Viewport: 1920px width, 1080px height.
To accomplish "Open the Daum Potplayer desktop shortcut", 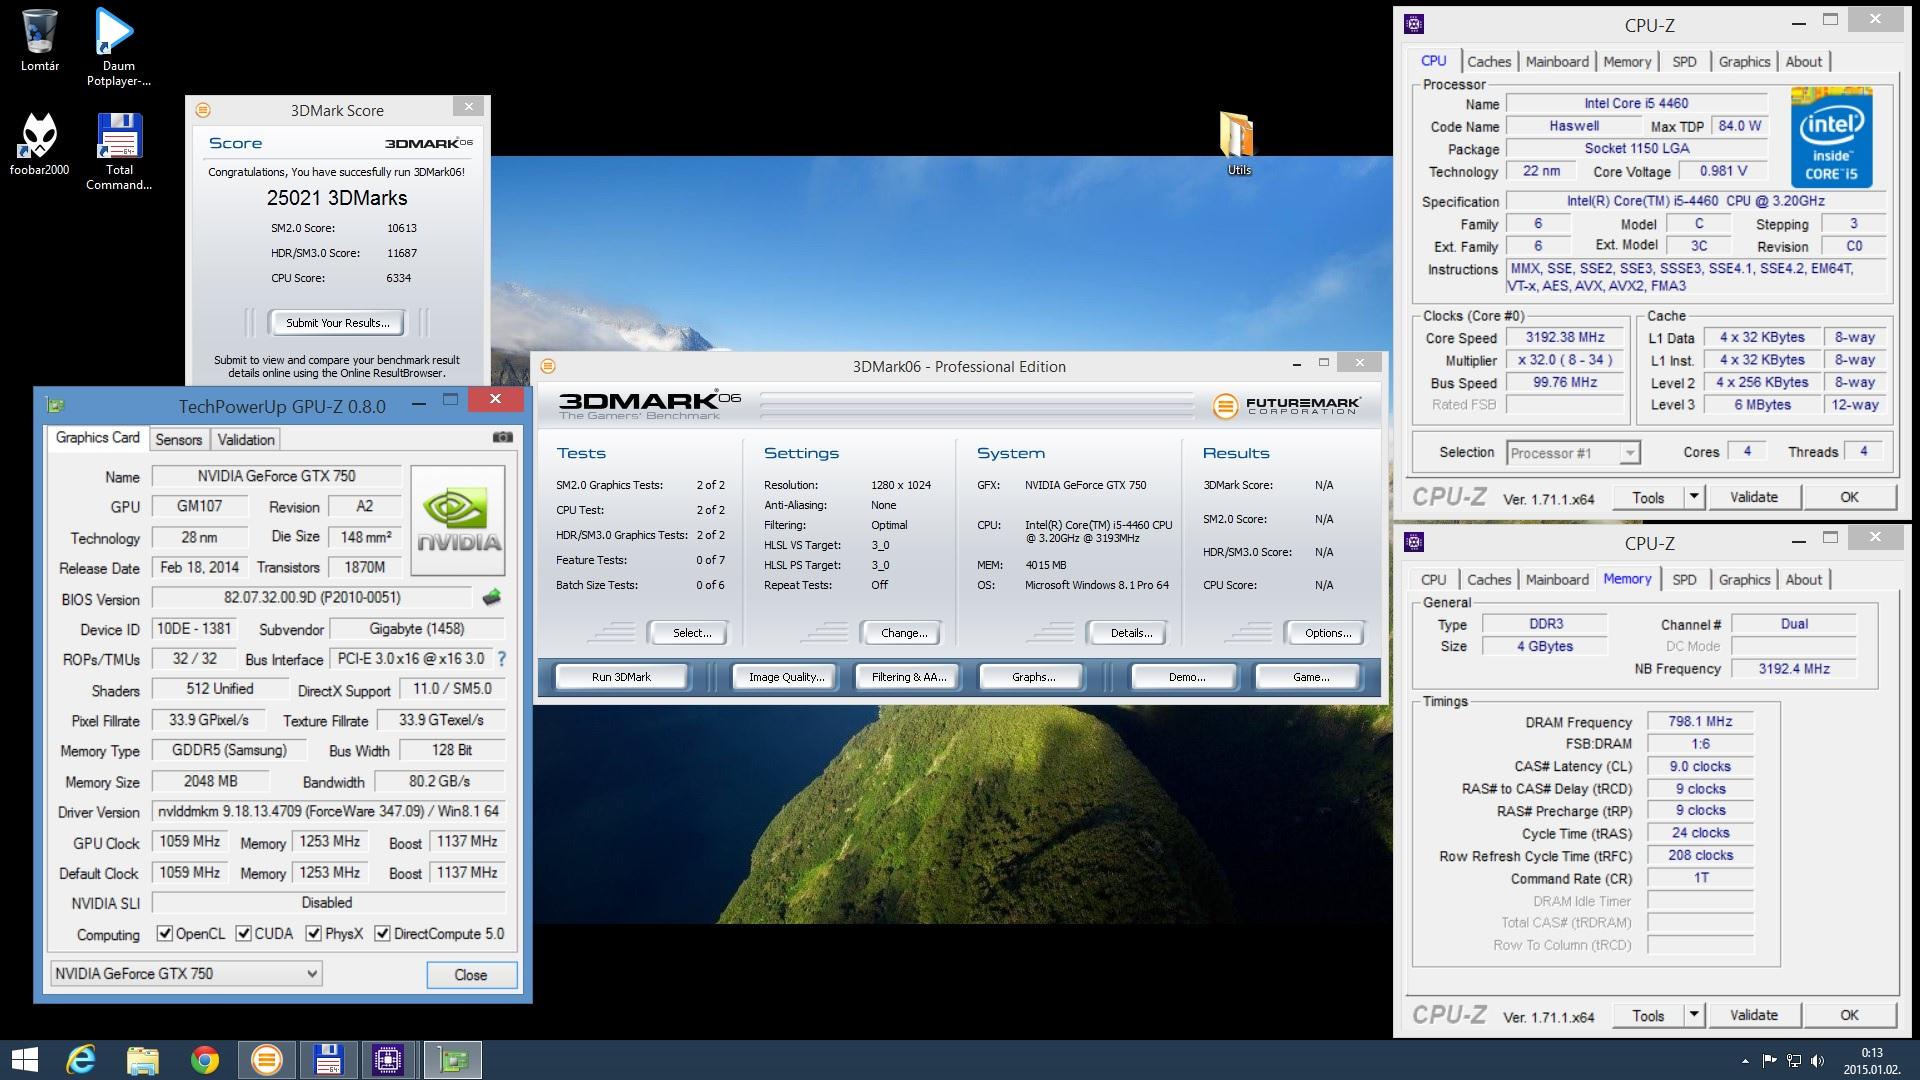I will [118, 45].
